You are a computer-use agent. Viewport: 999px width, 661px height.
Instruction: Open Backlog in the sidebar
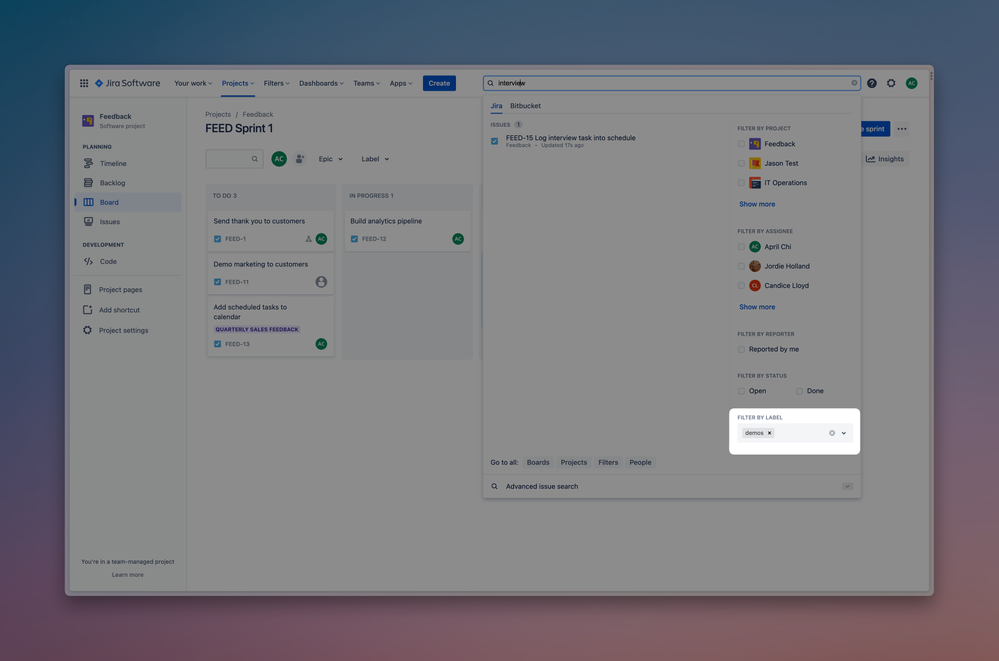(127, 183)
